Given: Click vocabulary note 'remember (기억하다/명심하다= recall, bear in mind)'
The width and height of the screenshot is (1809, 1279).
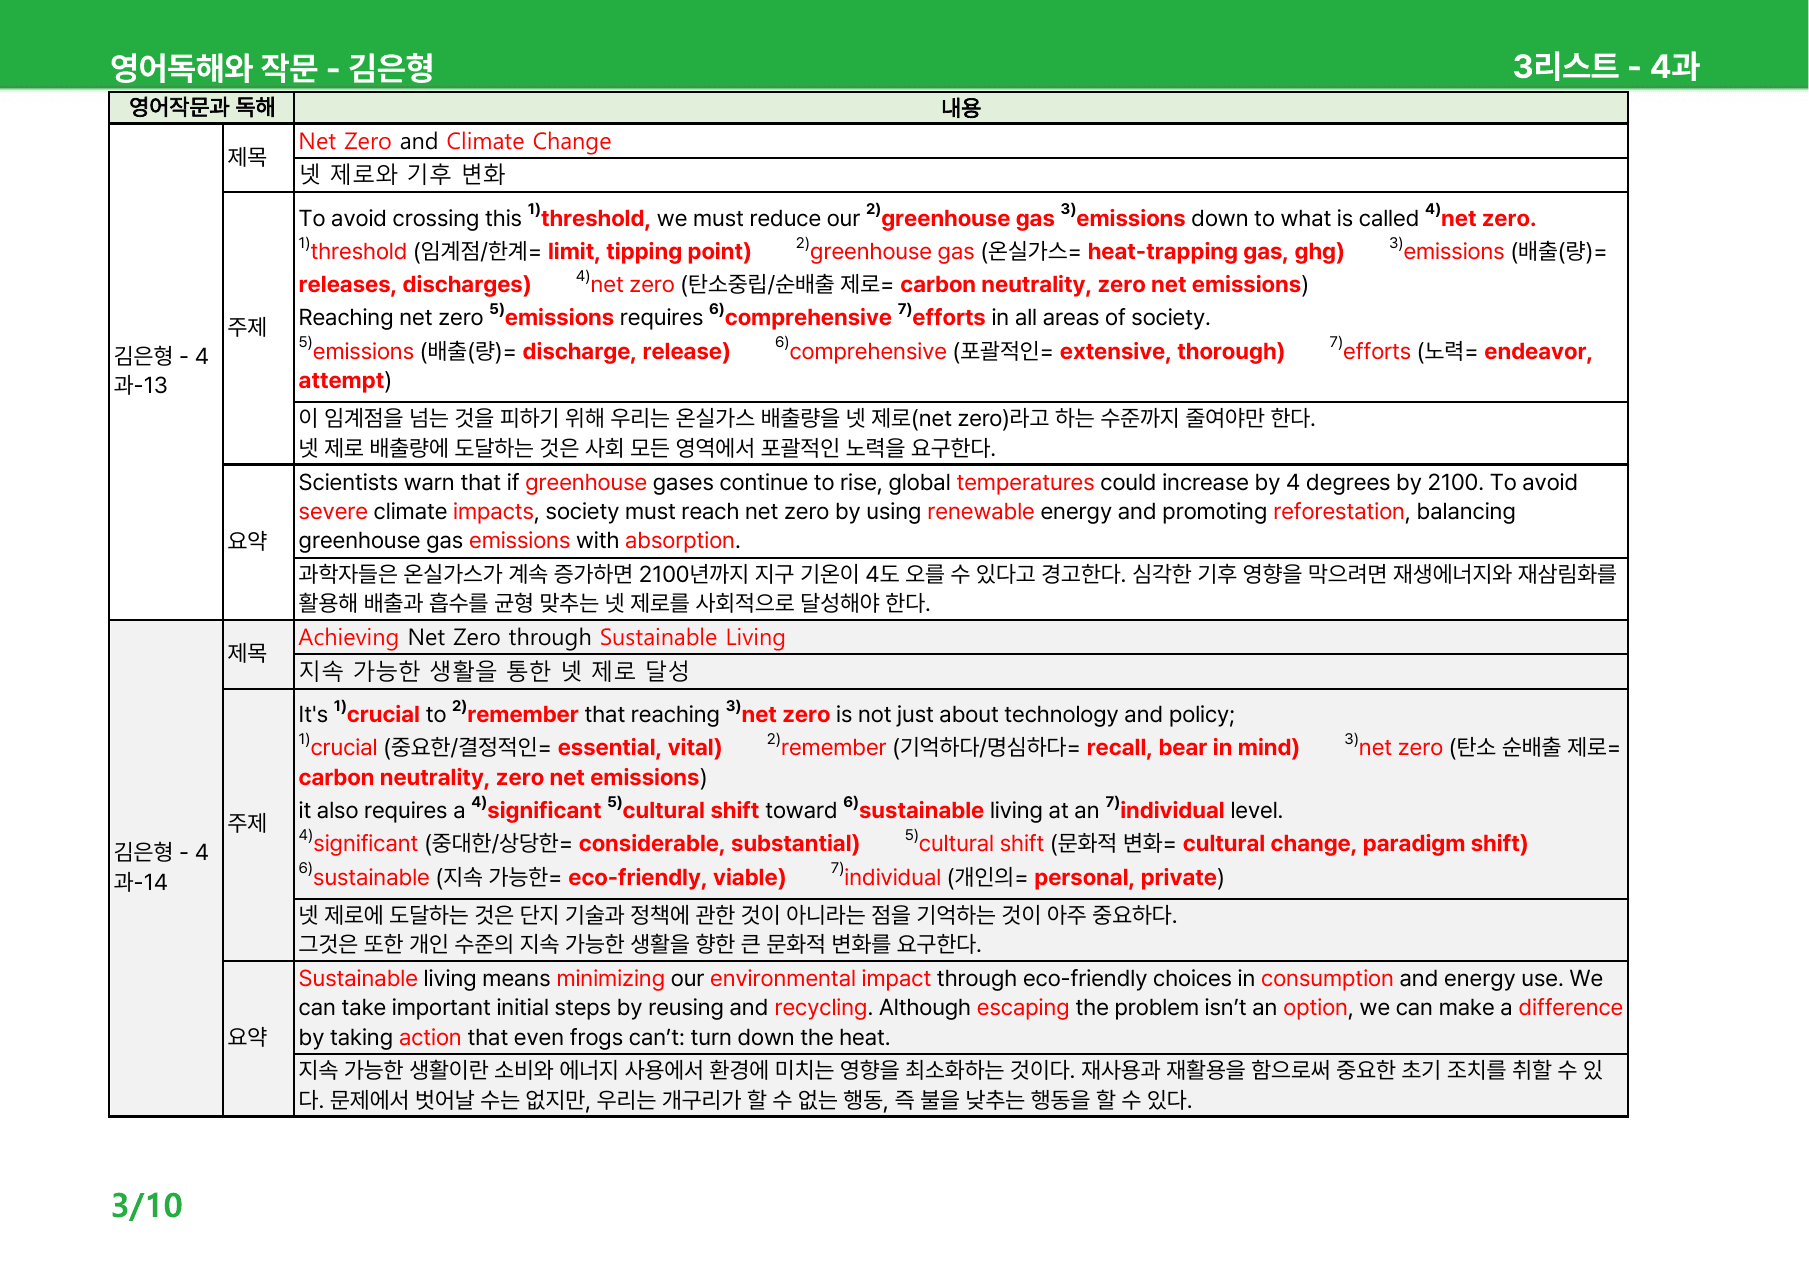Looking at the screenshot, I should 1033,747.
